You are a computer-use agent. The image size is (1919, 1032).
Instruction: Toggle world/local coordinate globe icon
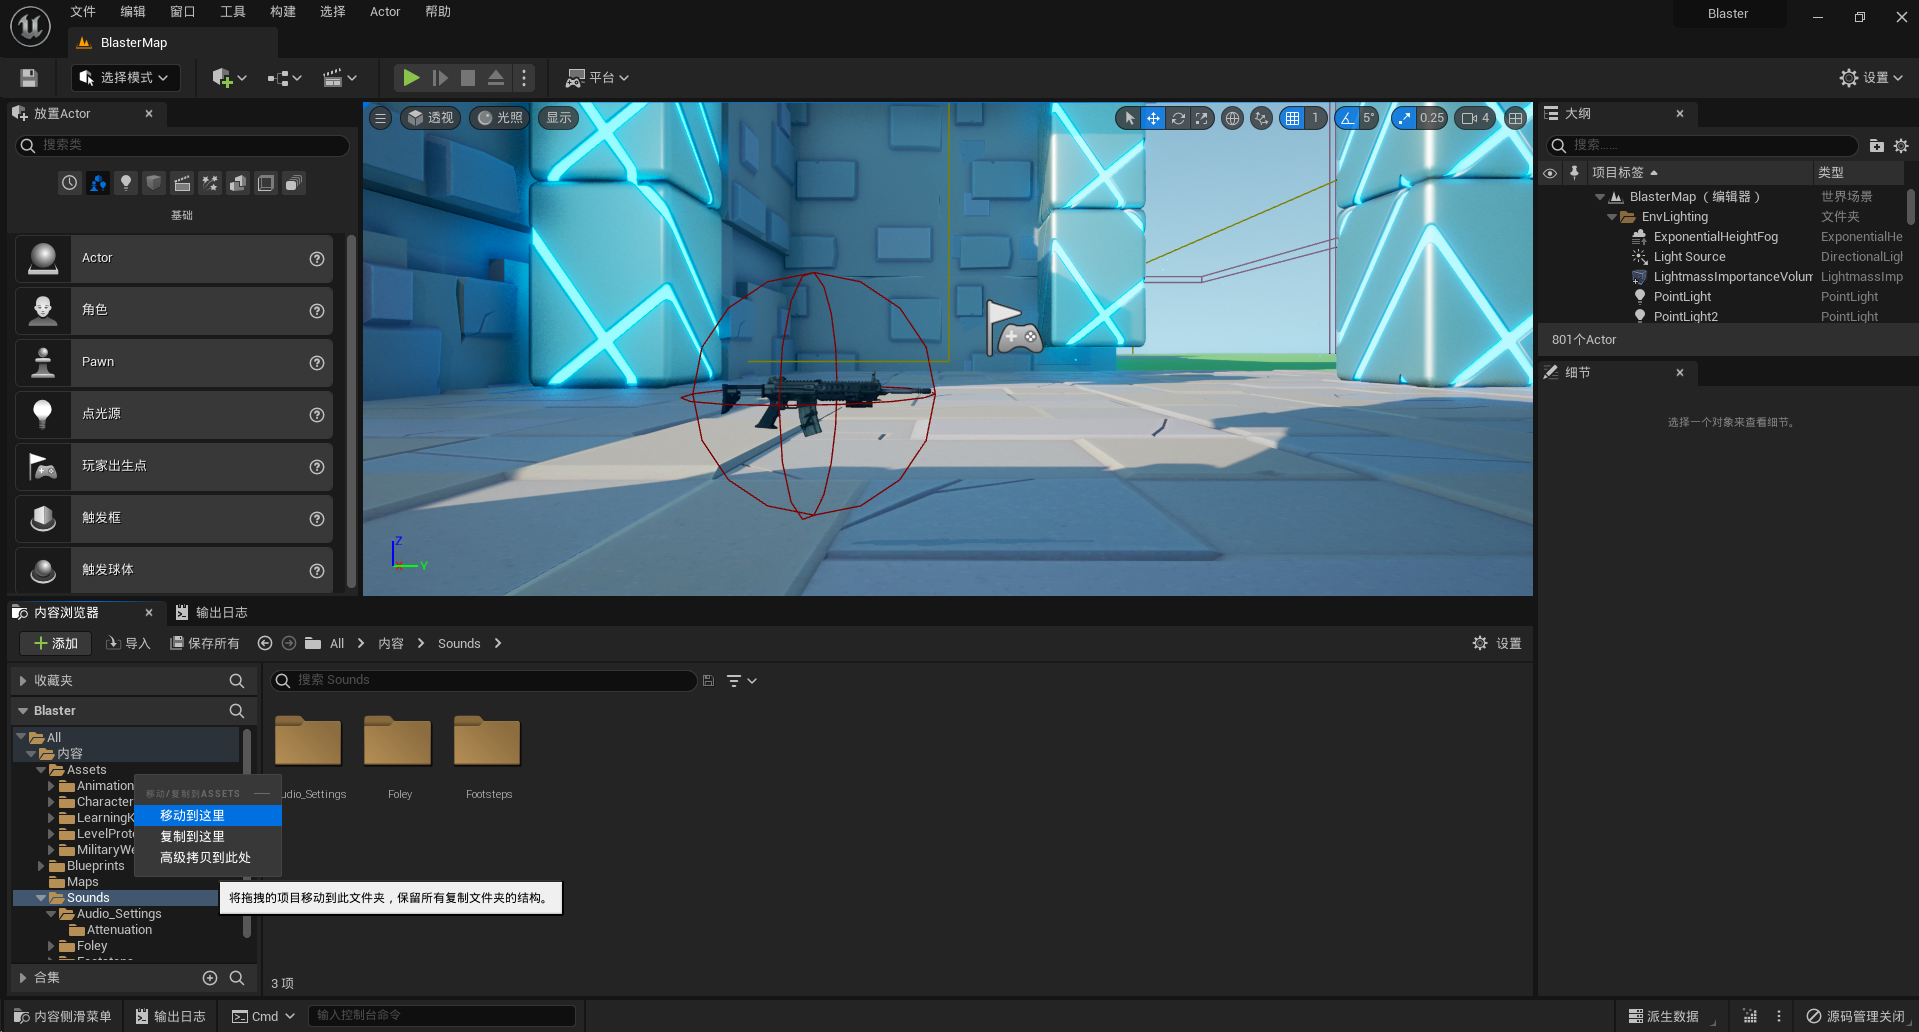click(x=1233, y=118)
